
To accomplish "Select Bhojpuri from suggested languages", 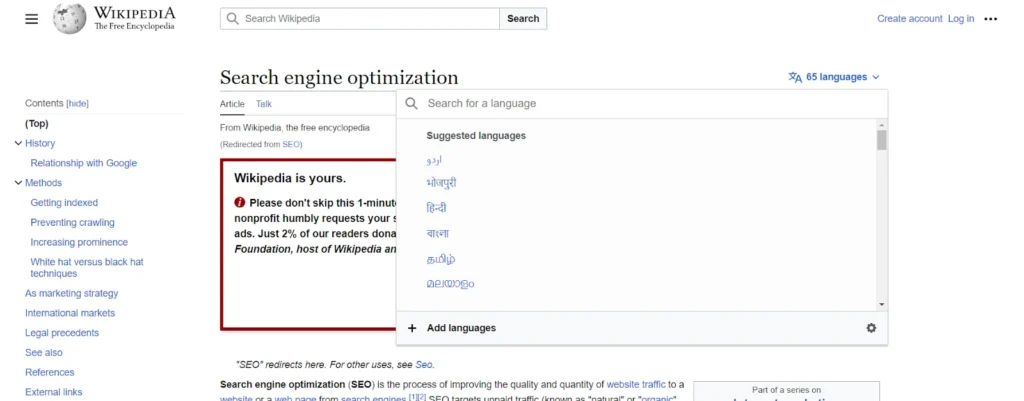I will coord(441,183).
